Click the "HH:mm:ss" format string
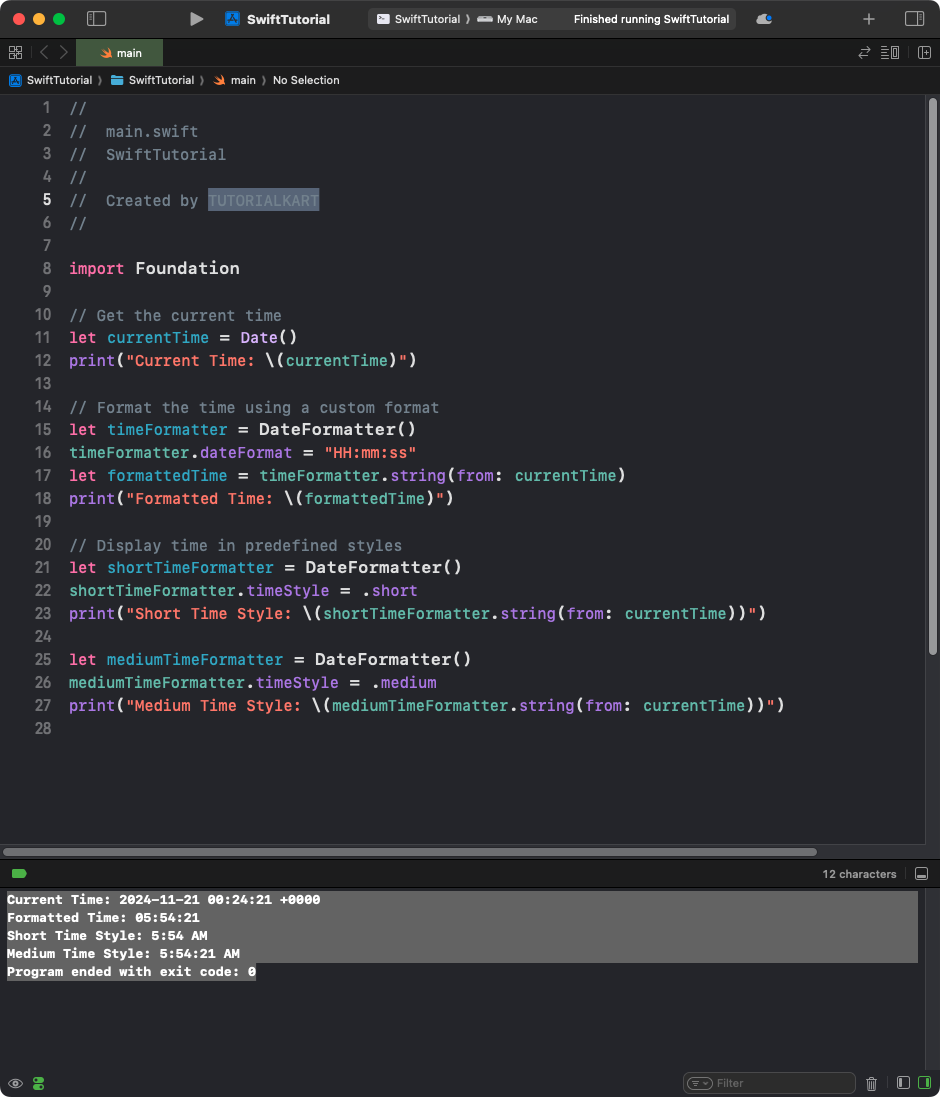Viewport: 940px width, 1097px height. click(370, 453)
